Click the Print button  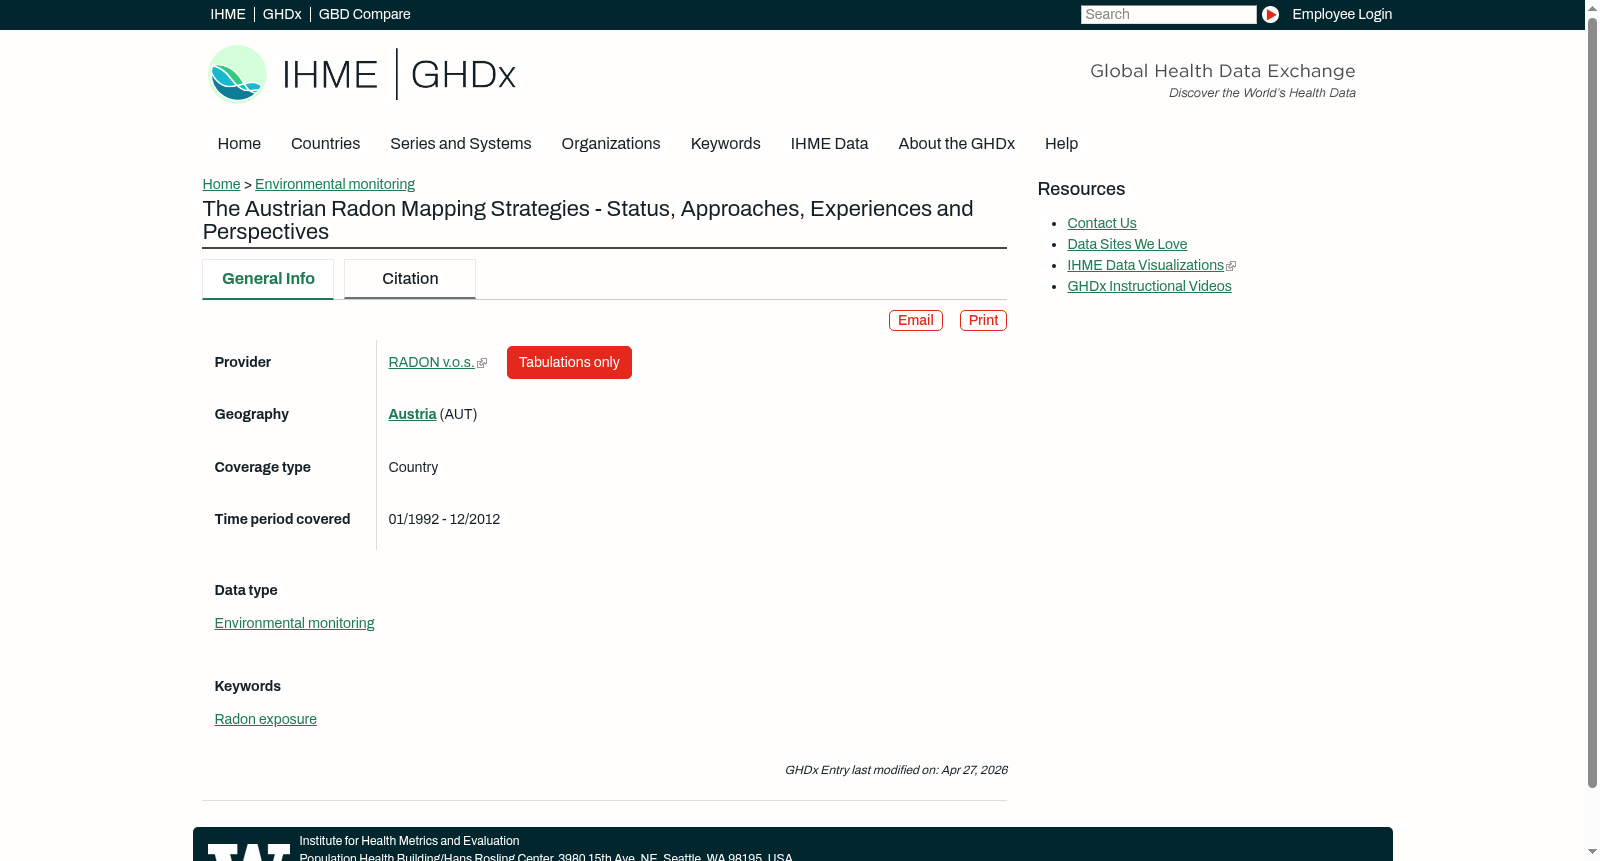pyautogui.click(x=983, y=320)
